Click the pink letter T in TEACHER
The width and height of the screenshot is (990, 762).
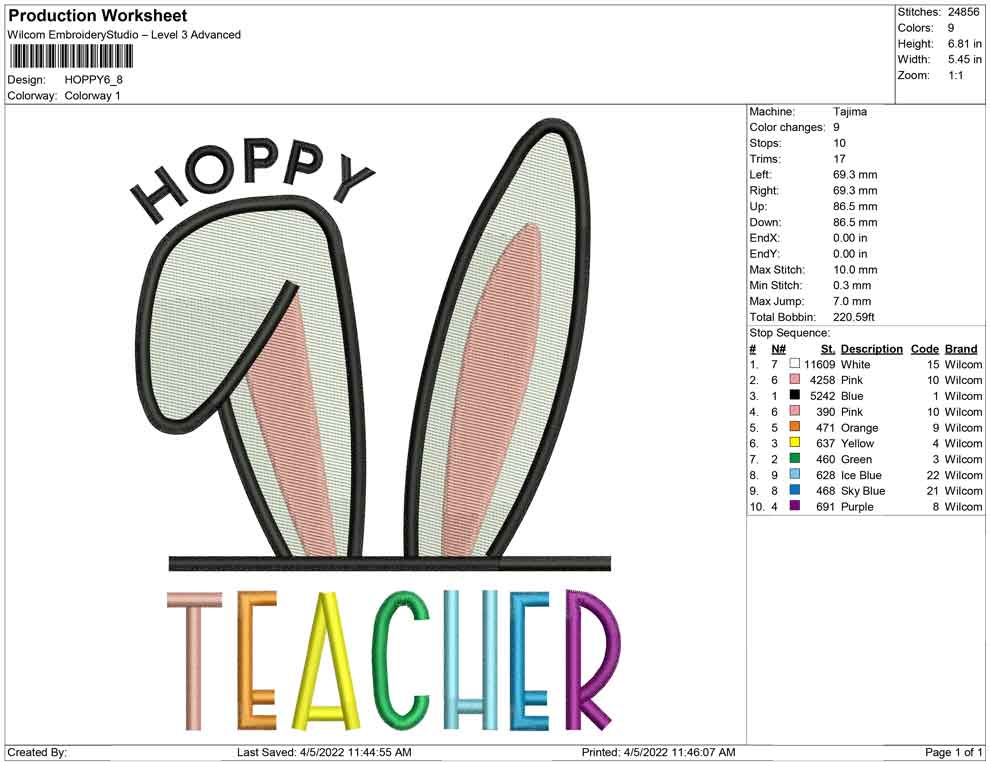194,660
